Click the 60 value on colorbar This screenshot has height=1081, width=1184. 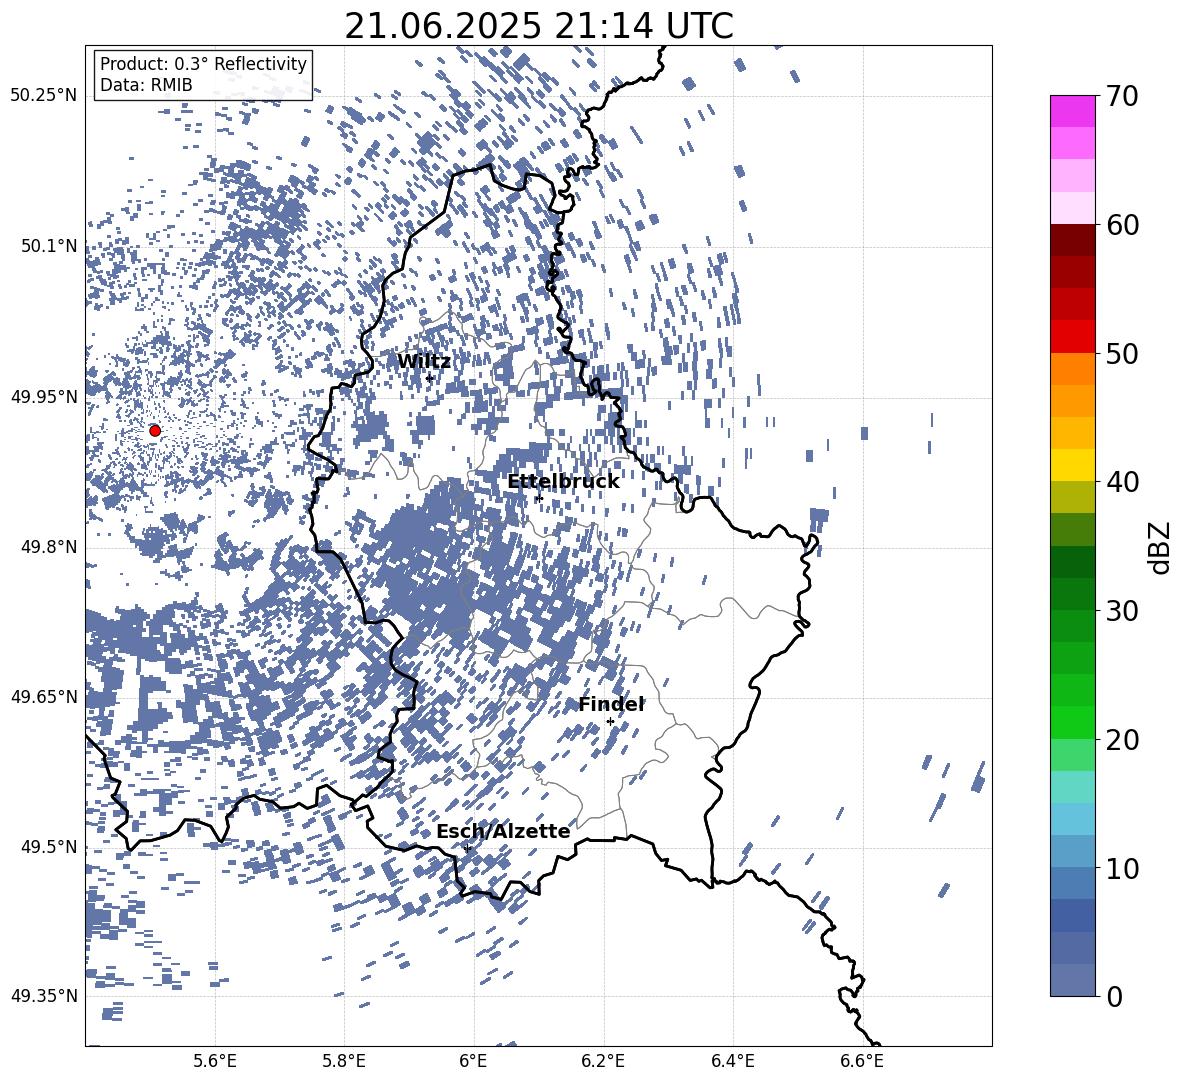tap(1121, 225)
